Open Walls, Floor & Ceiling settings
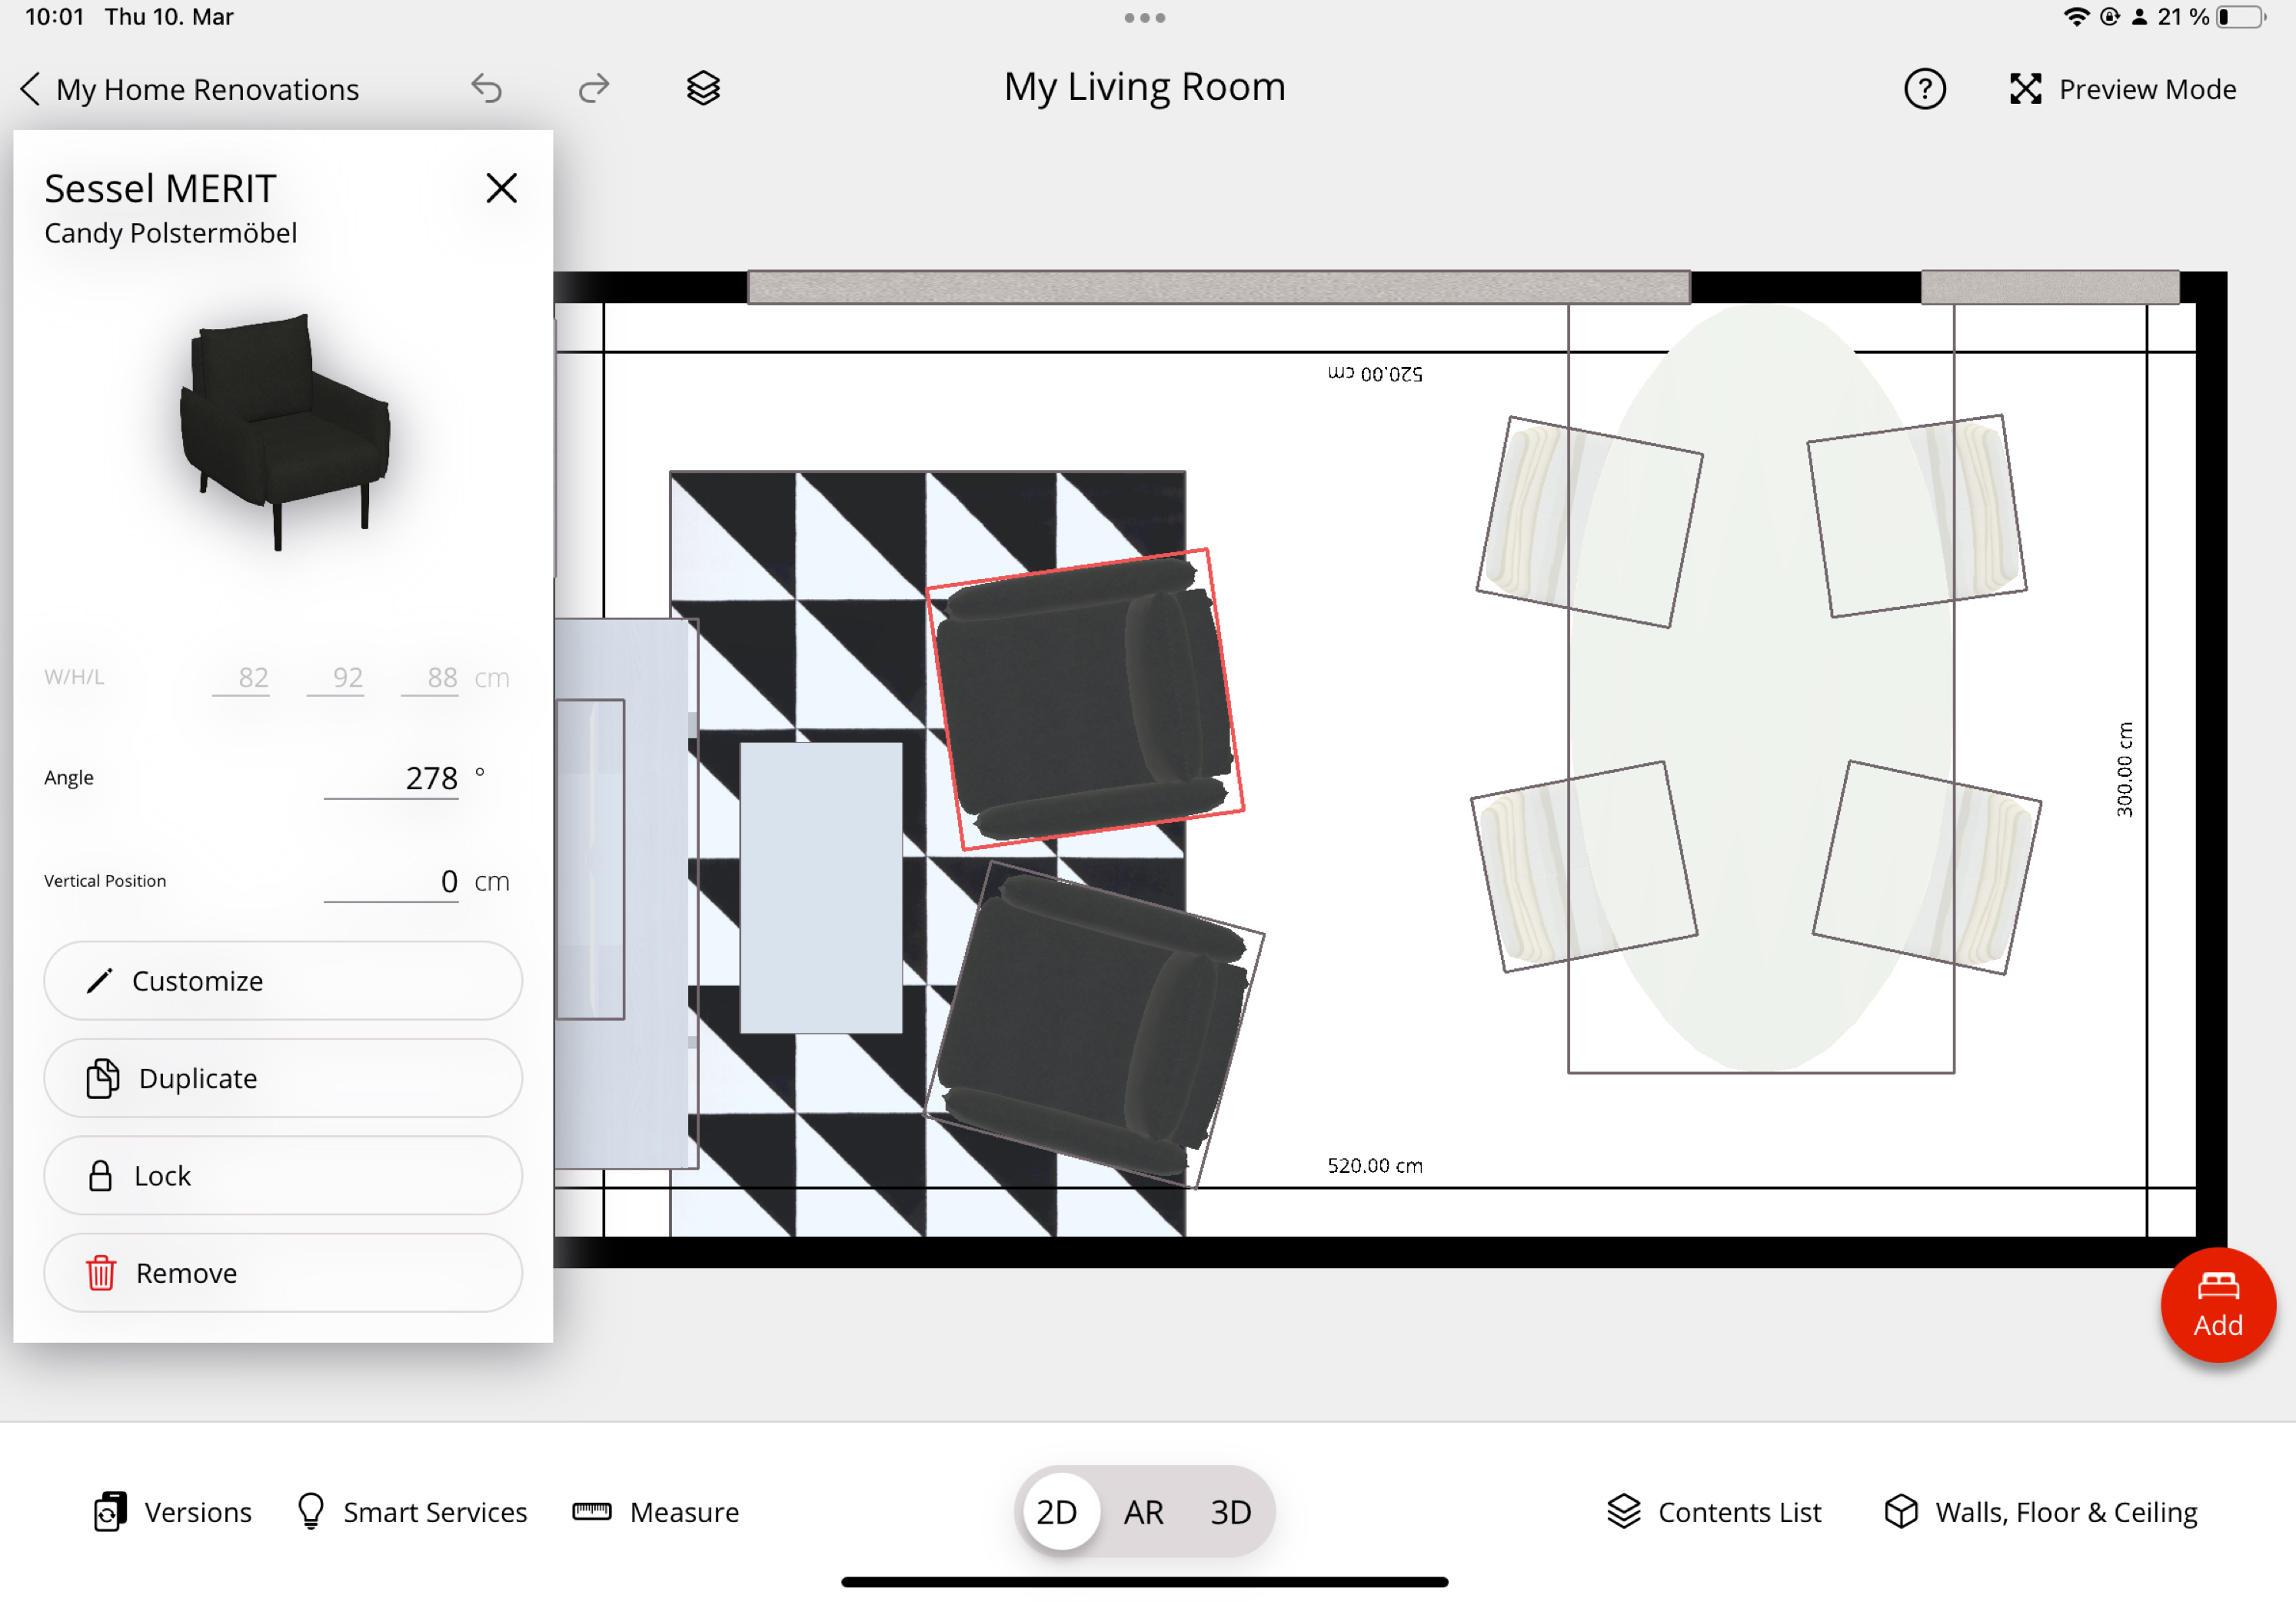This screenshot has width=2296, height=1602. tap(2041, 1511)
